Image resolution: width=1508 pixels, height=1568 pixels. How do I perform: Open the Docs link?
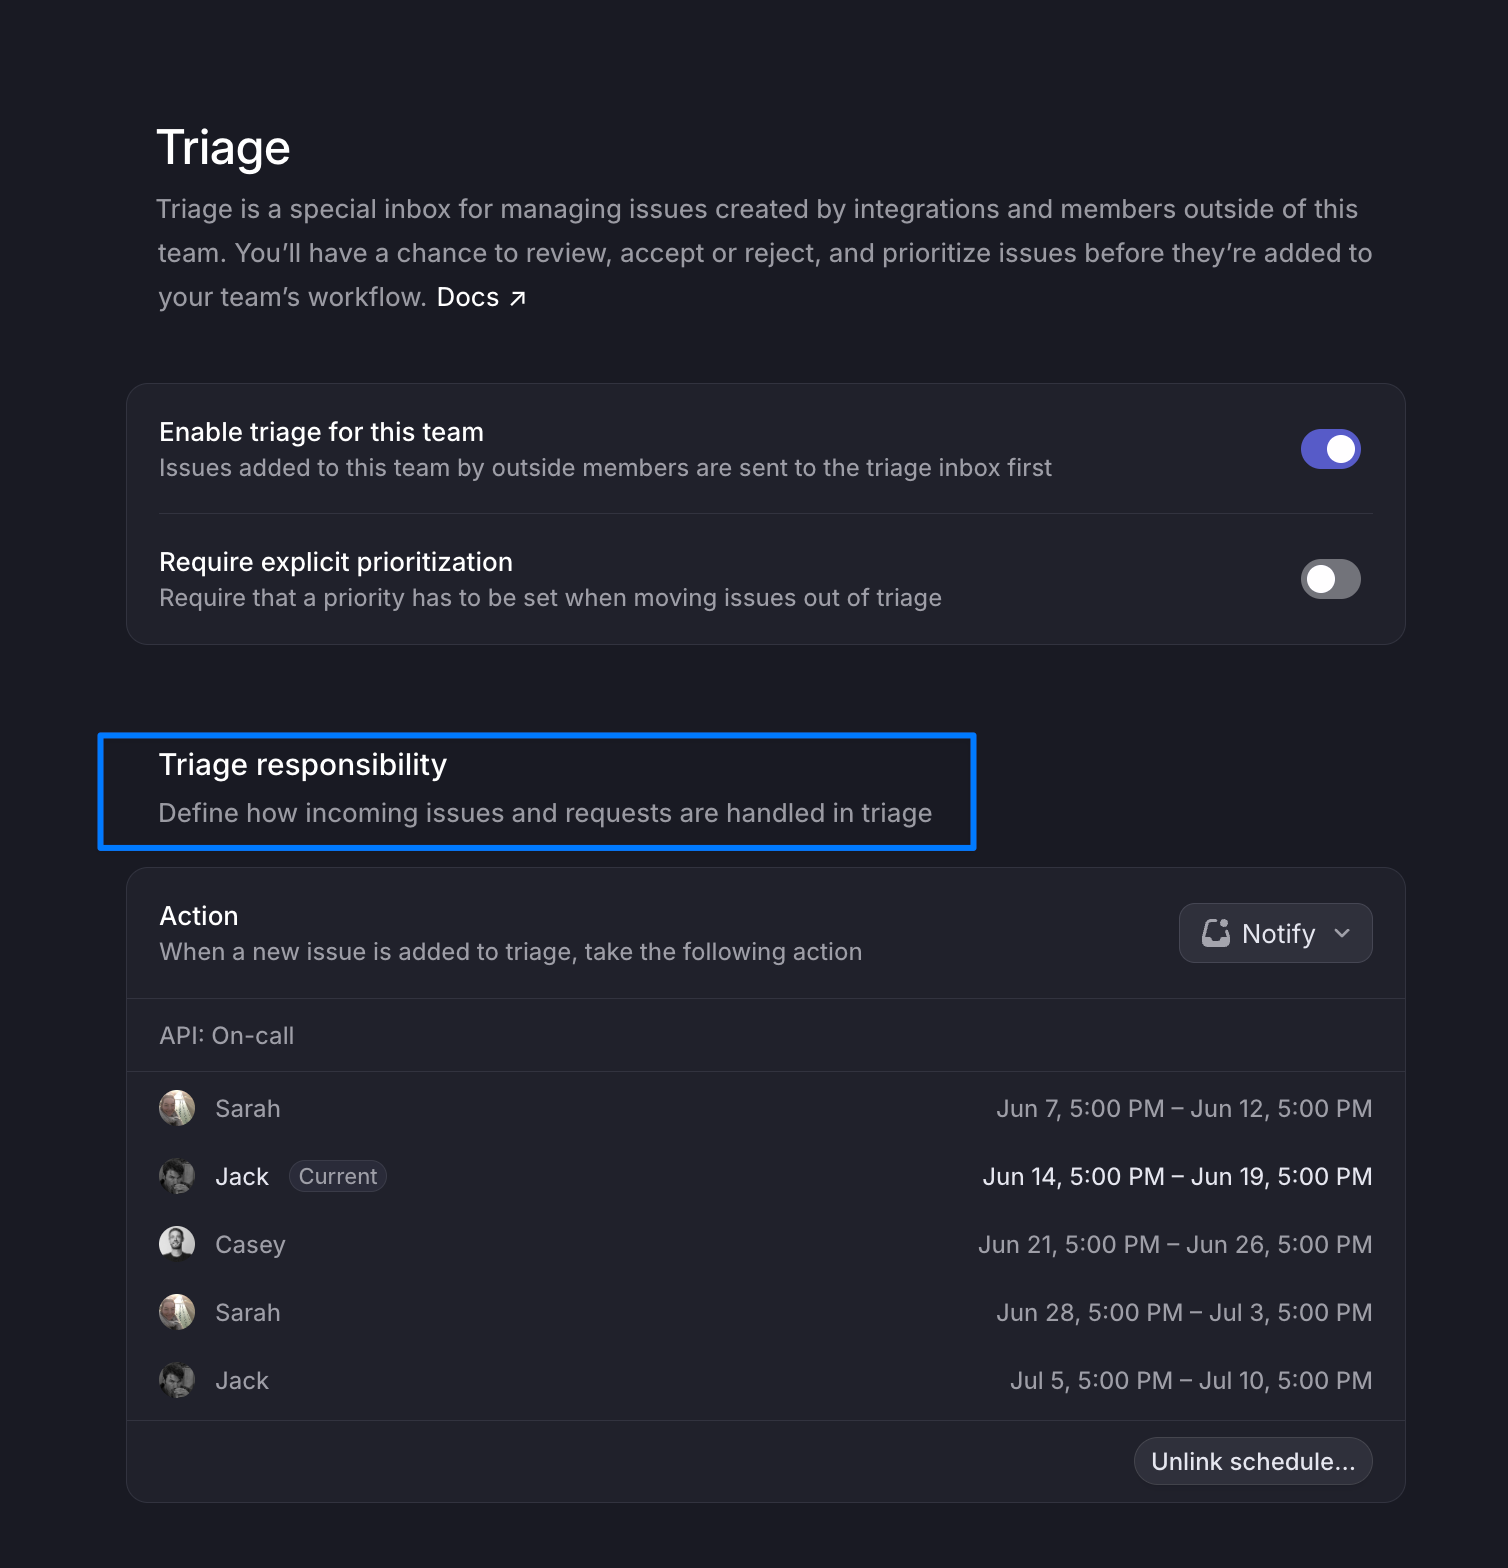tap(468, 297)
